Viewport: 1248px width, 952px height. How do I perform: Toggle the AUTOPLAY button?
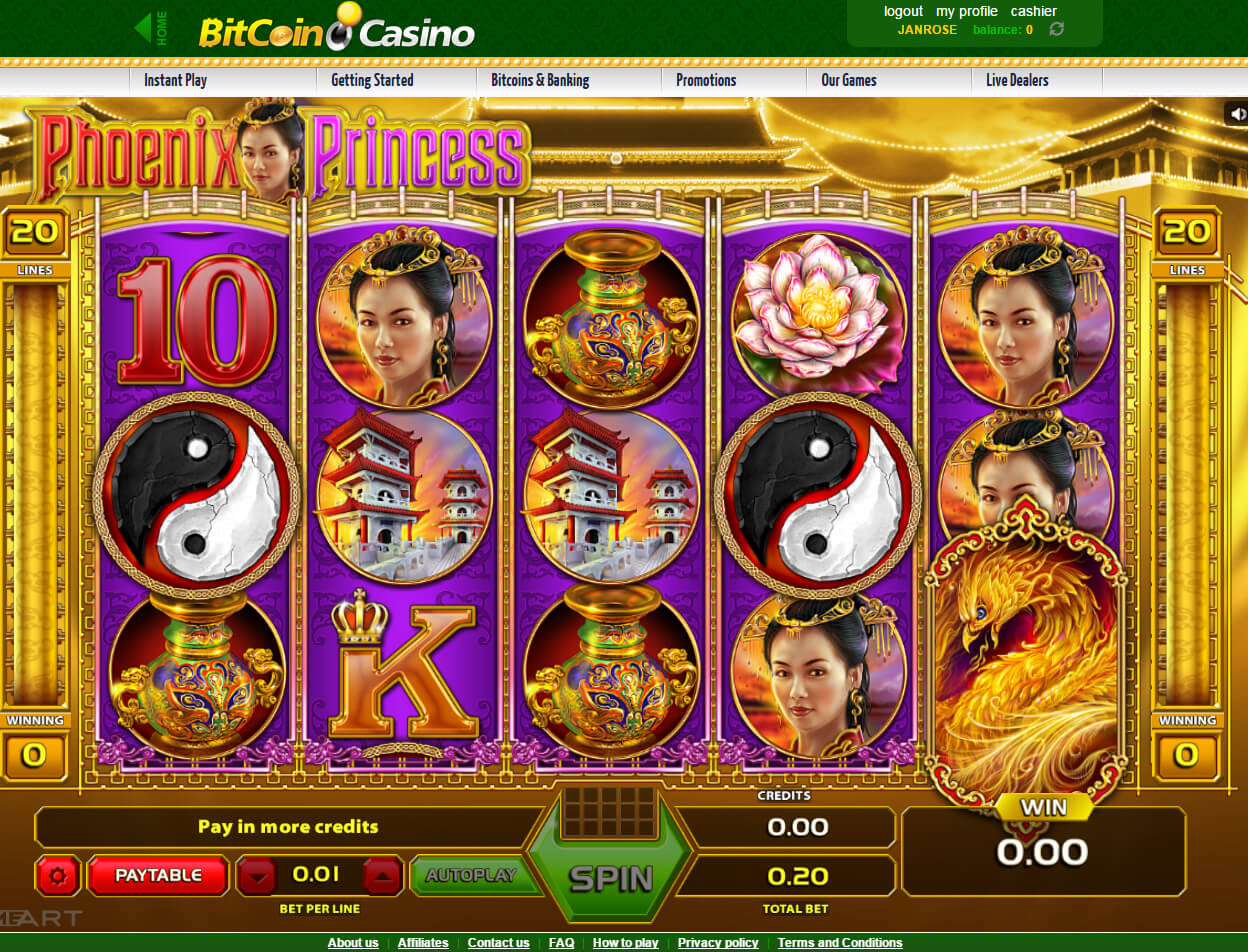pos(470,875)
